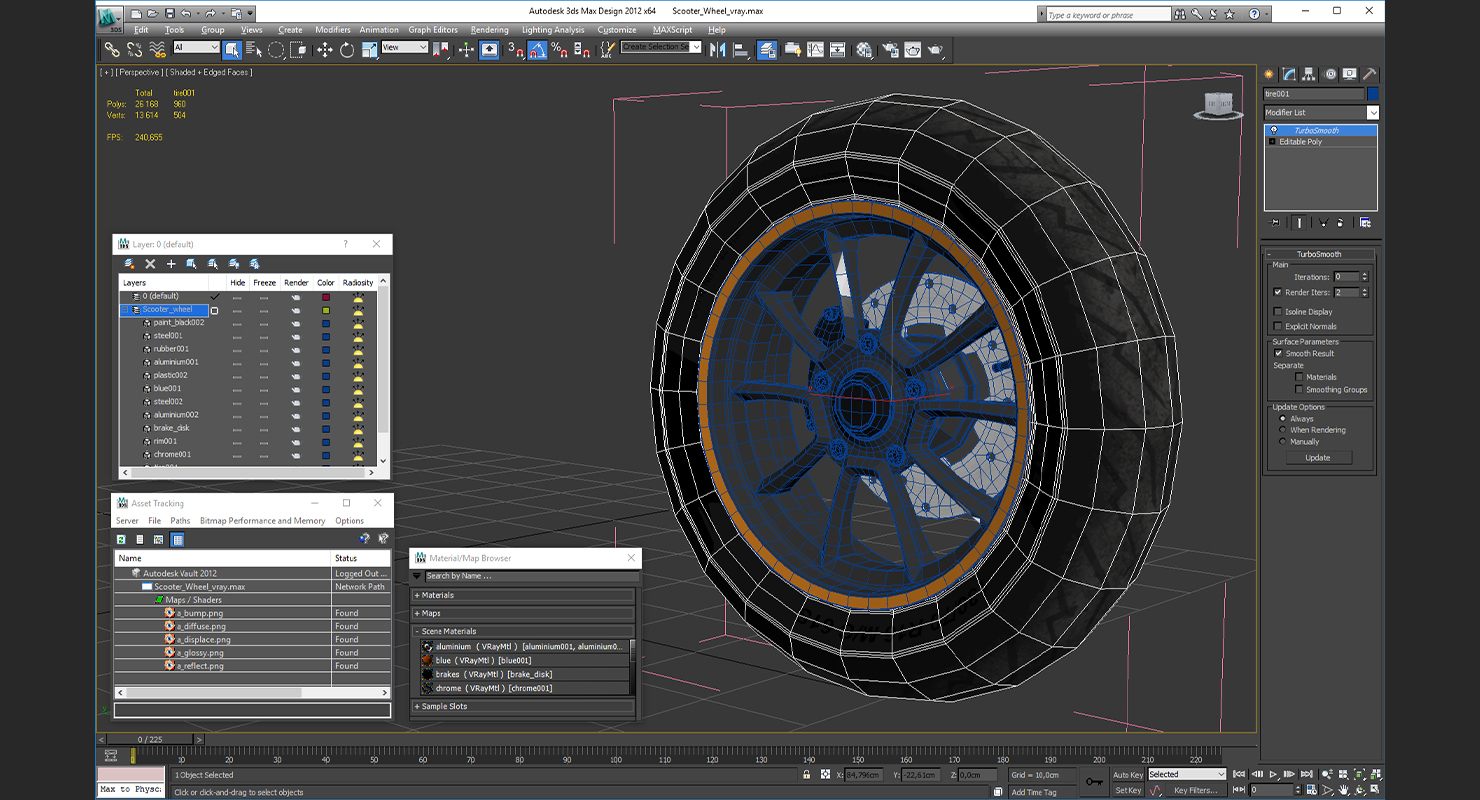Click the Align tool icon

pyautogui.click(x=741, y=50)
